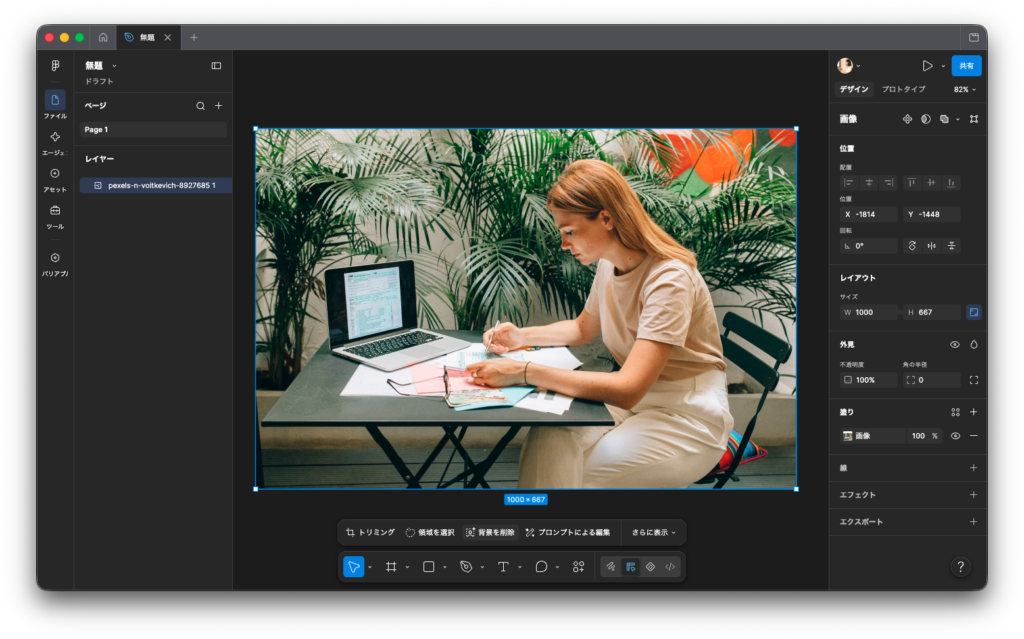Open the ファイル sidebar panel

pos(55,105)
